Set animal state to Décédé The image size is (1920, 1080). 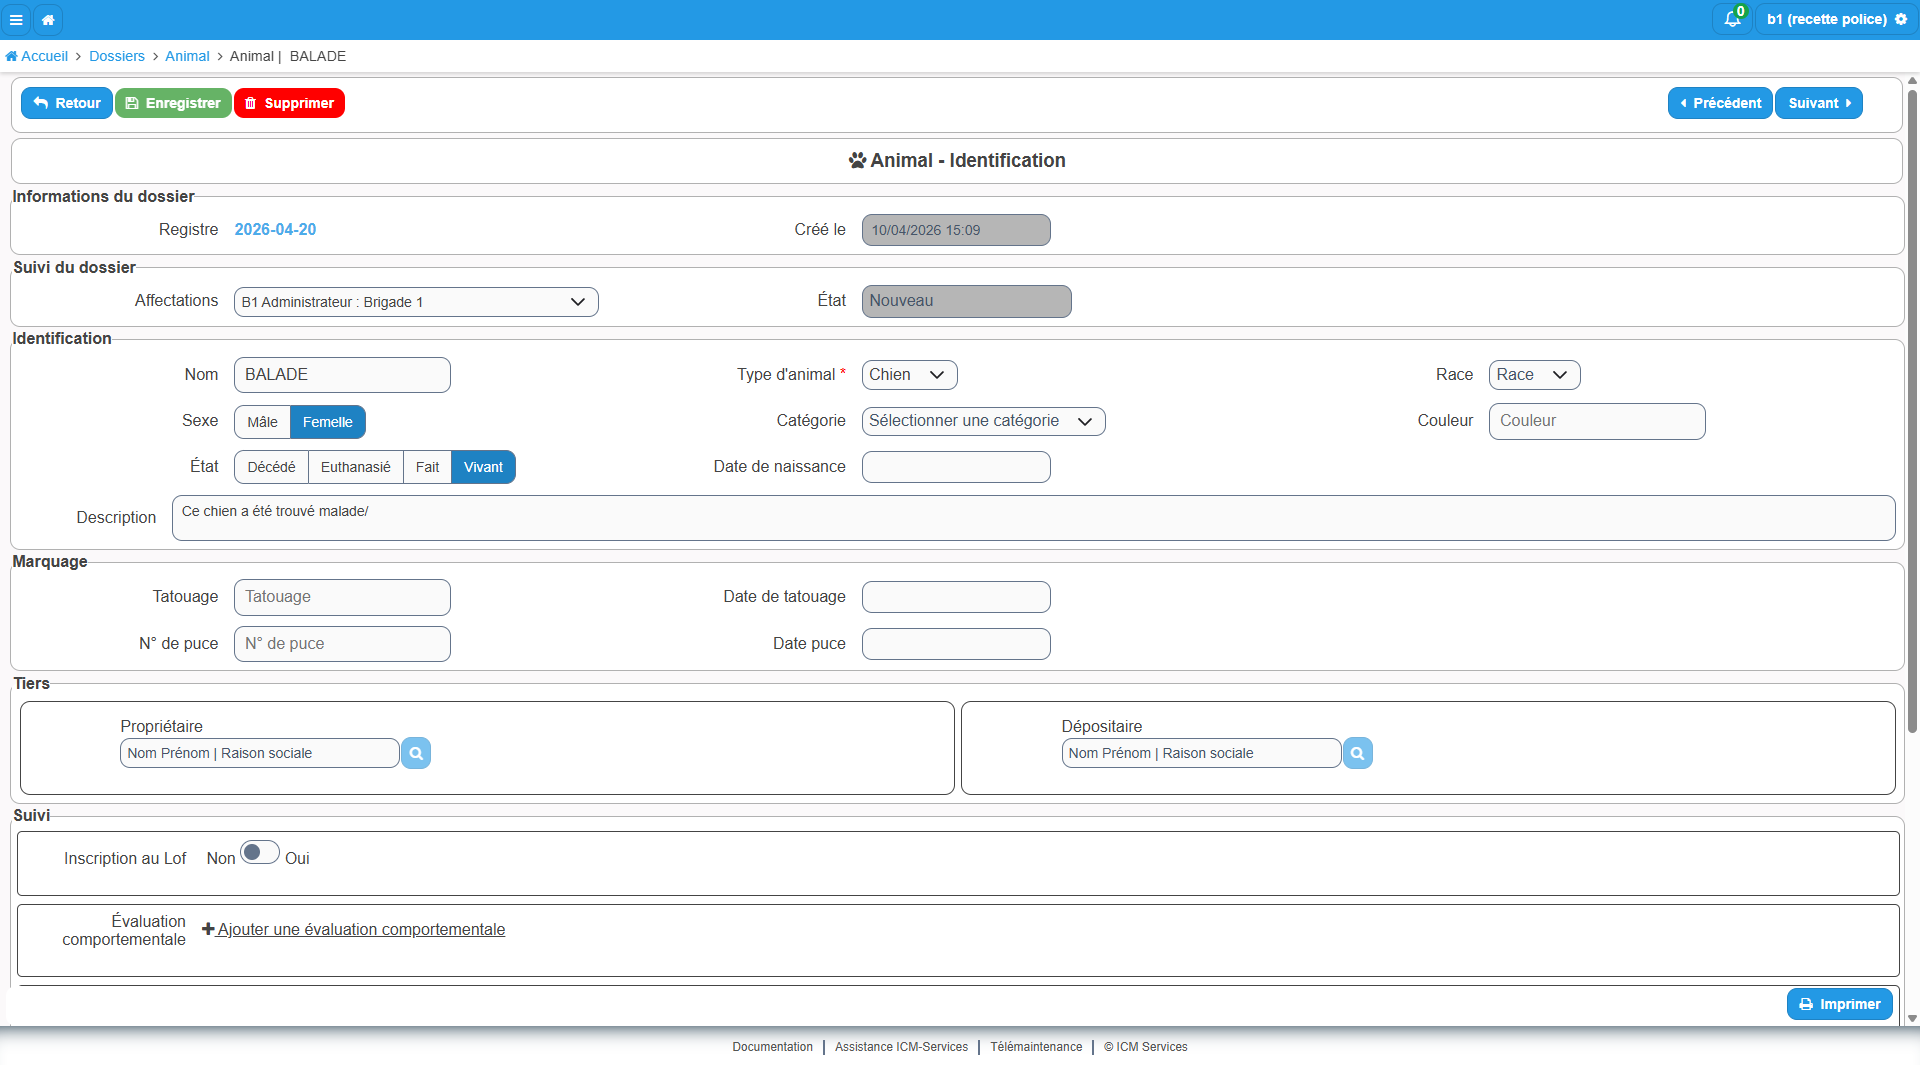click(271, 467)
